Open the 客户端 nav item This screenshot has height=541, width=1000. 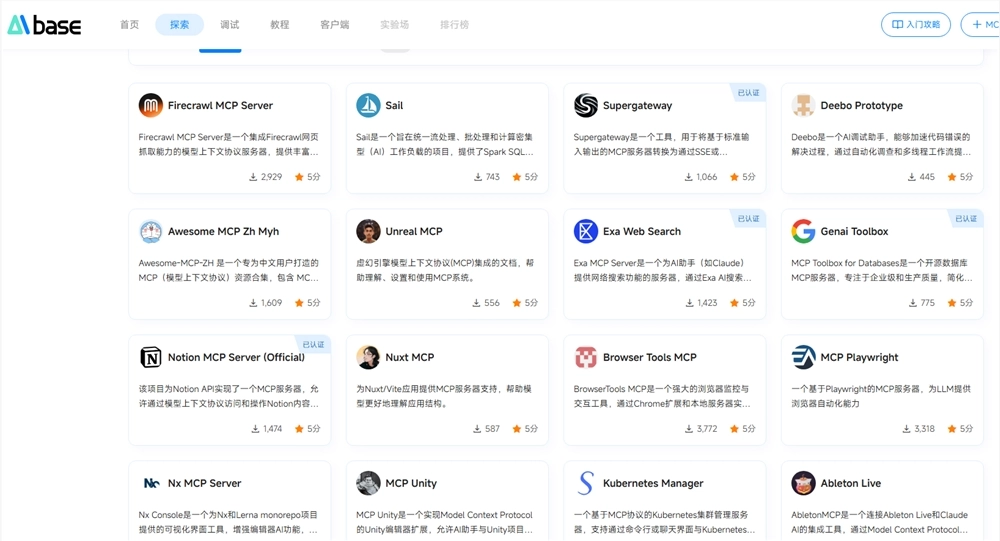coord(335,24)
